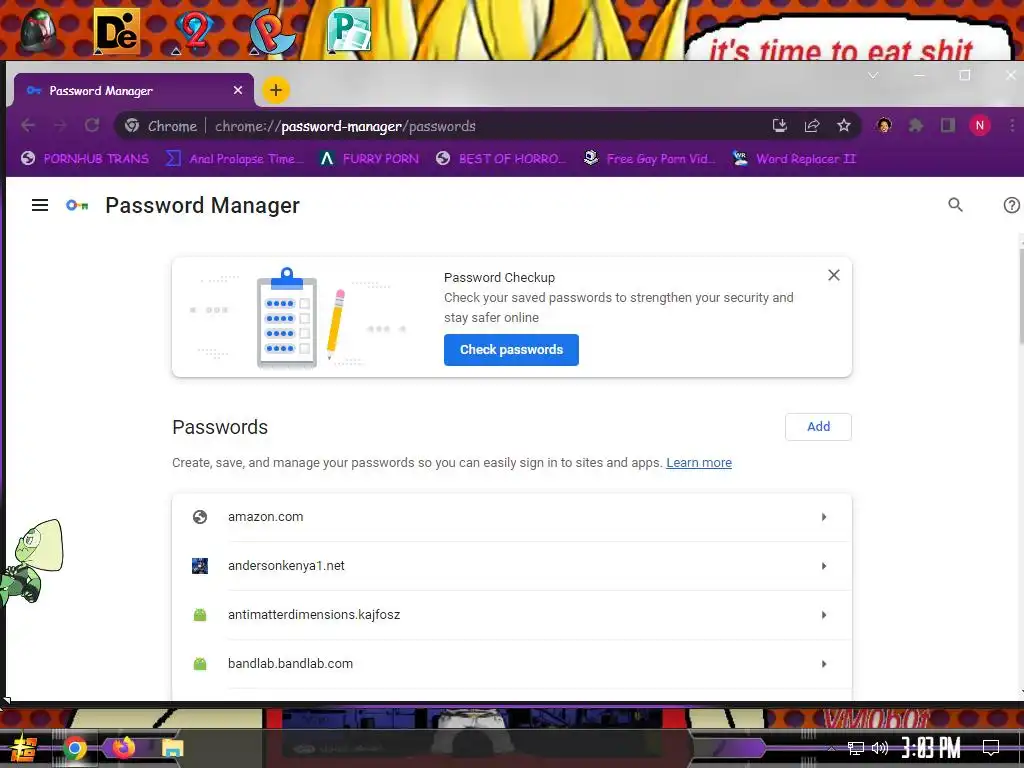Reload the page with refresh icon
The height and width of the screenshot is (768, 1024).
coord(92,125)
